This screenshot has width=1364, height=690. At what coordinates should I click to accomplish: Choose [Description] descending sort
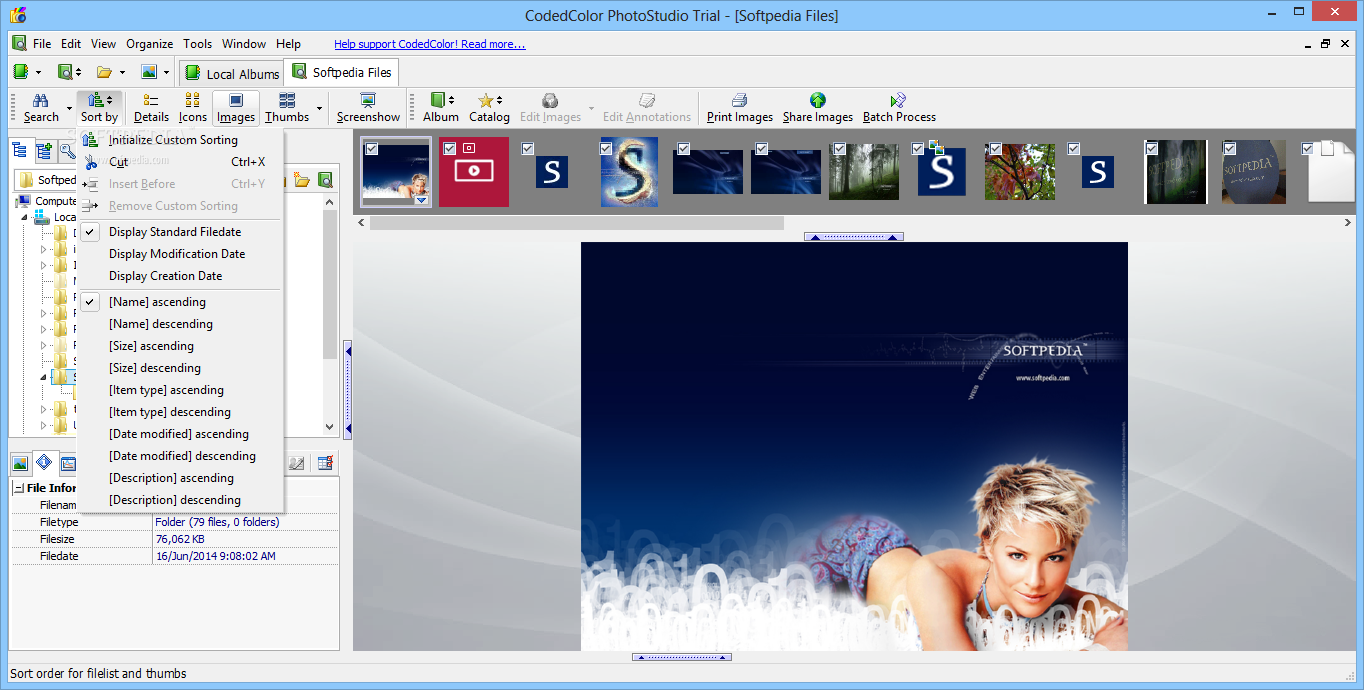click(x=181, y=500)
